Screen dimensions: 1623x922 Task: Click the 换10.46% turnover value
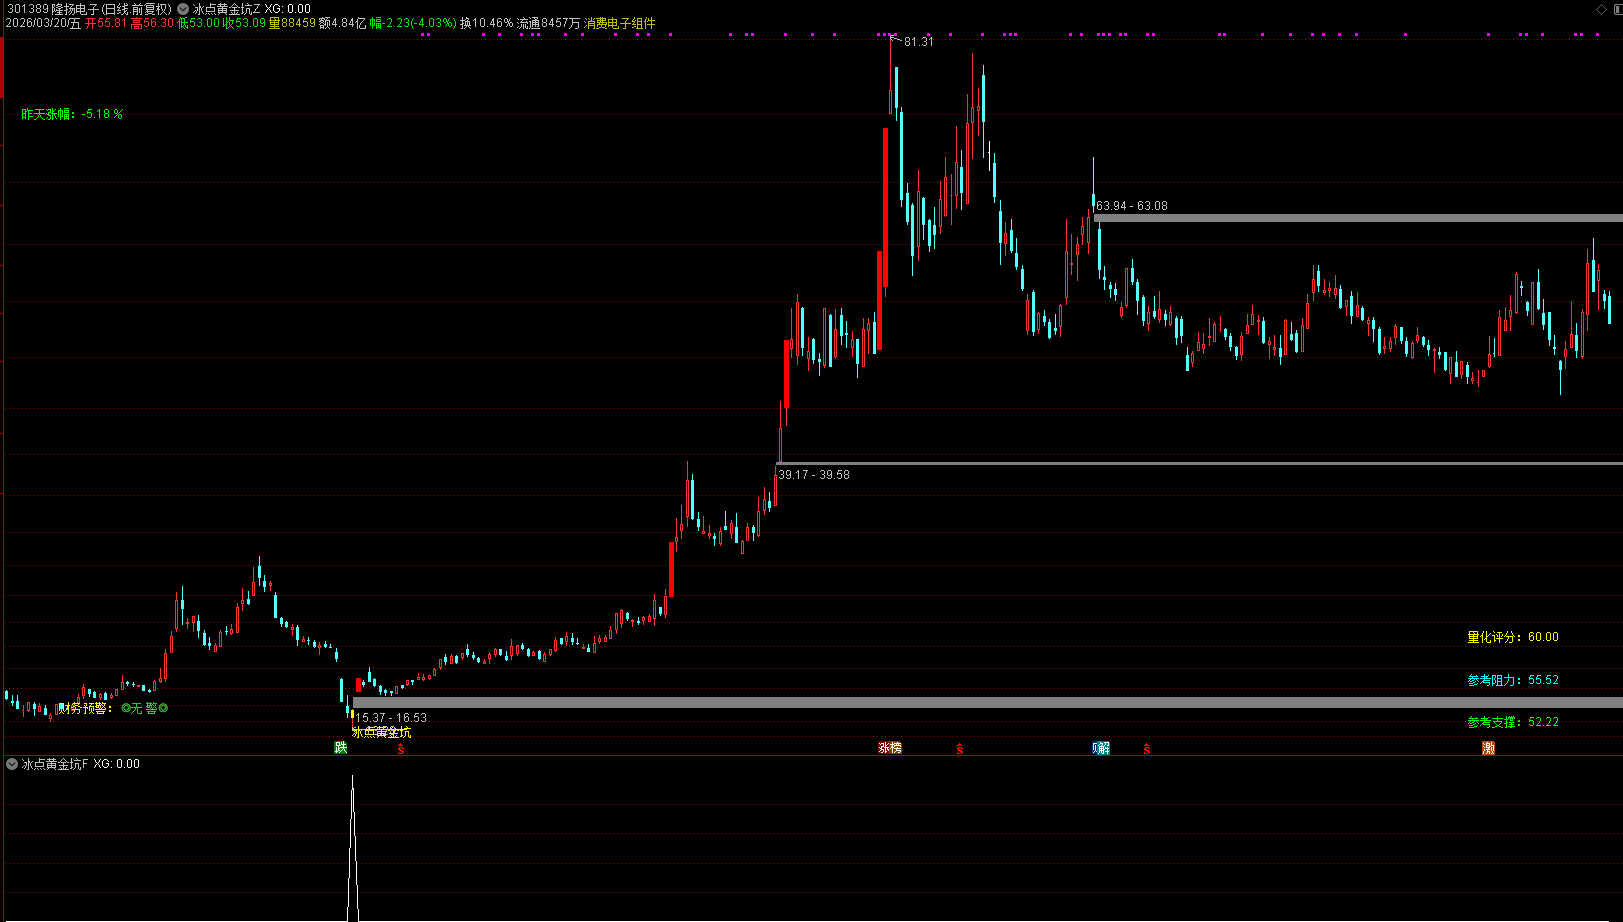pos(486,23)
